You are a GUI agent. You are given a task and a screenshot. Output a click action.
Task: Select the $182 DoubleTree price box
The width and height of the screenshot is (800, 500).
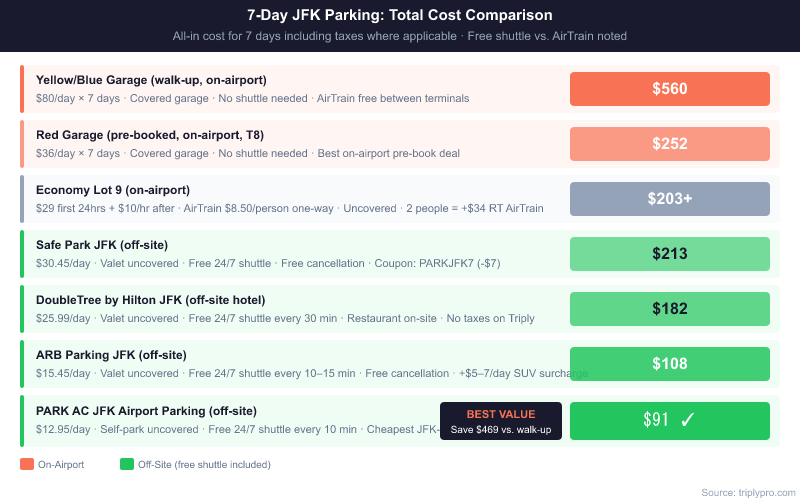click(669, 309)
